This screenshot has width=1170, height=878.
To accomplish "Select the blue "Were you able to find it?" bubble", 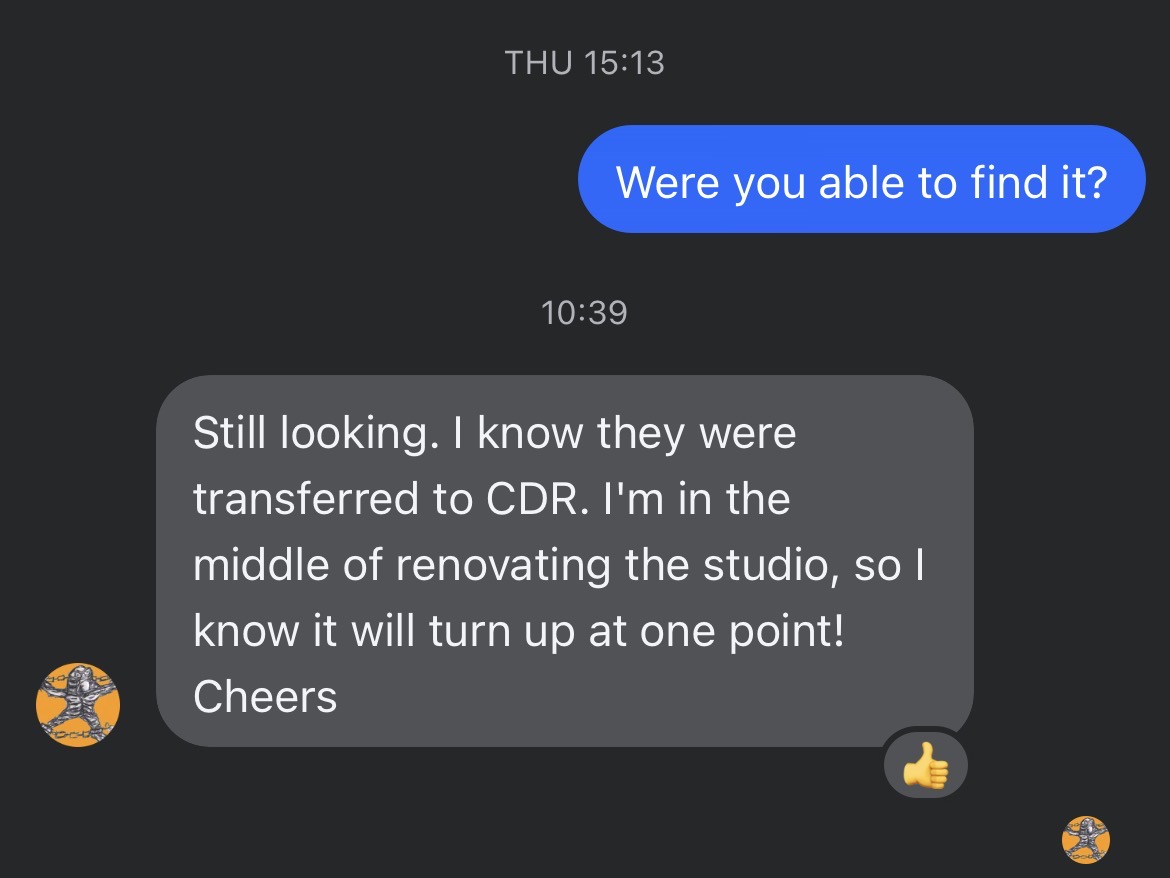I will (x=861, y=179).
